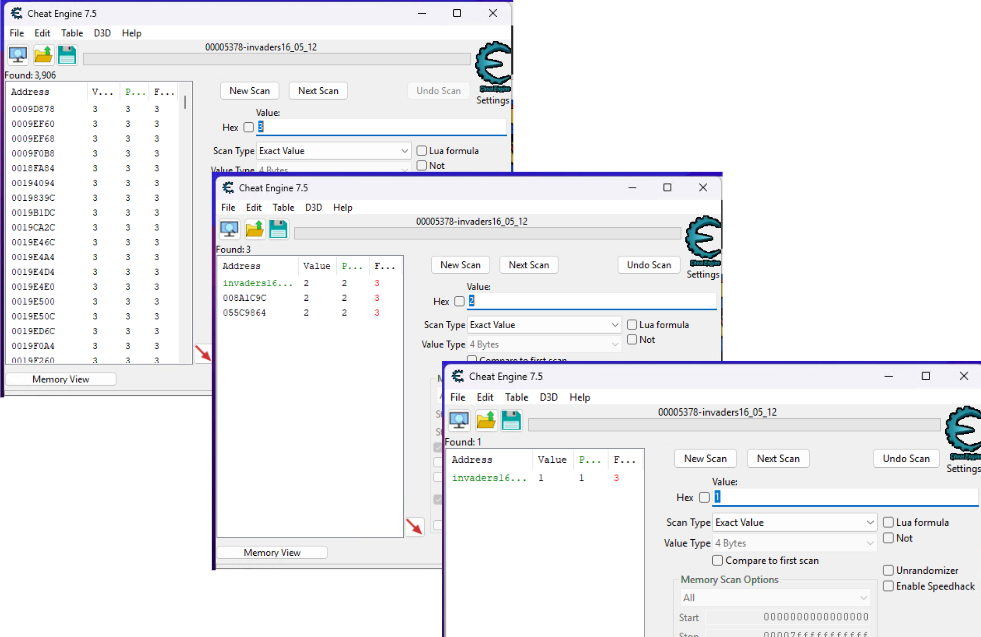Expand the Scan Type dropdown in the Found: 3 window
Viewport: 981px width, 637px height.
point(545,325)
